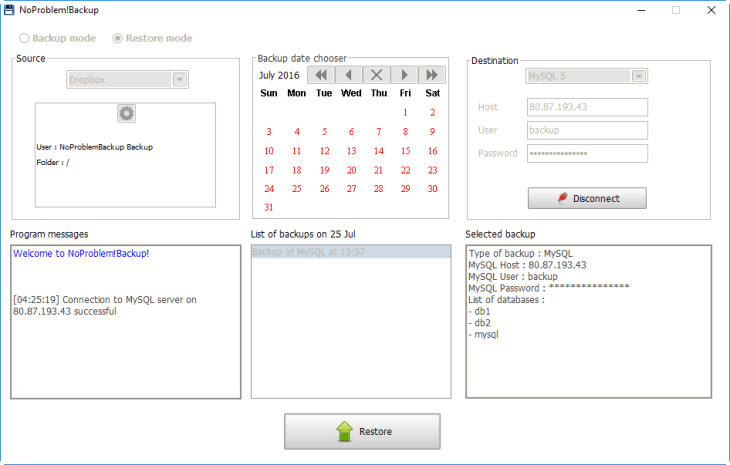
Task: Minimize the NoProblem!Backup window
Action: click(641, 10)
